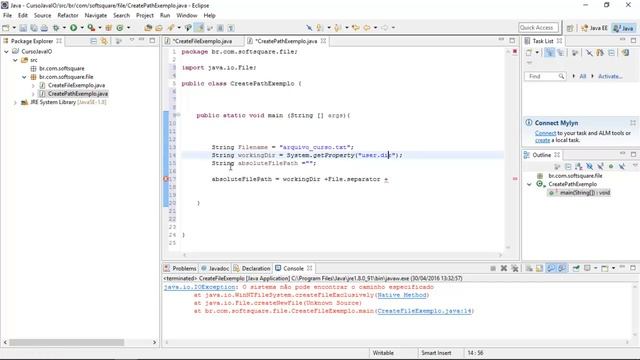This screenshot has width=640, height=360.
Task: Remove launch with Console X icon
Action: click(x=504, y=268)
